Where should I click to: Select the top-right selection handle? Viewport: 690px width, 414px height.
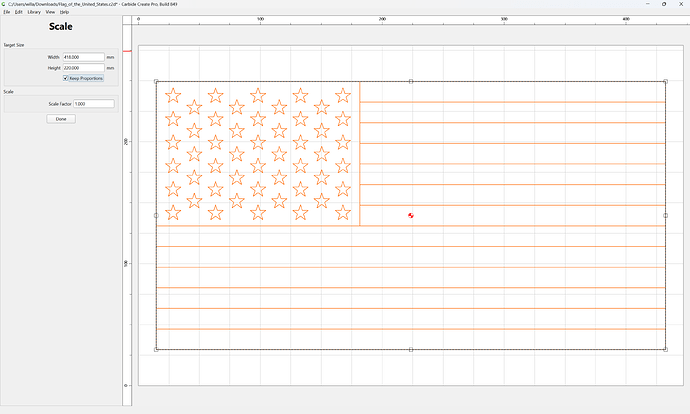(x=665, y=81)
